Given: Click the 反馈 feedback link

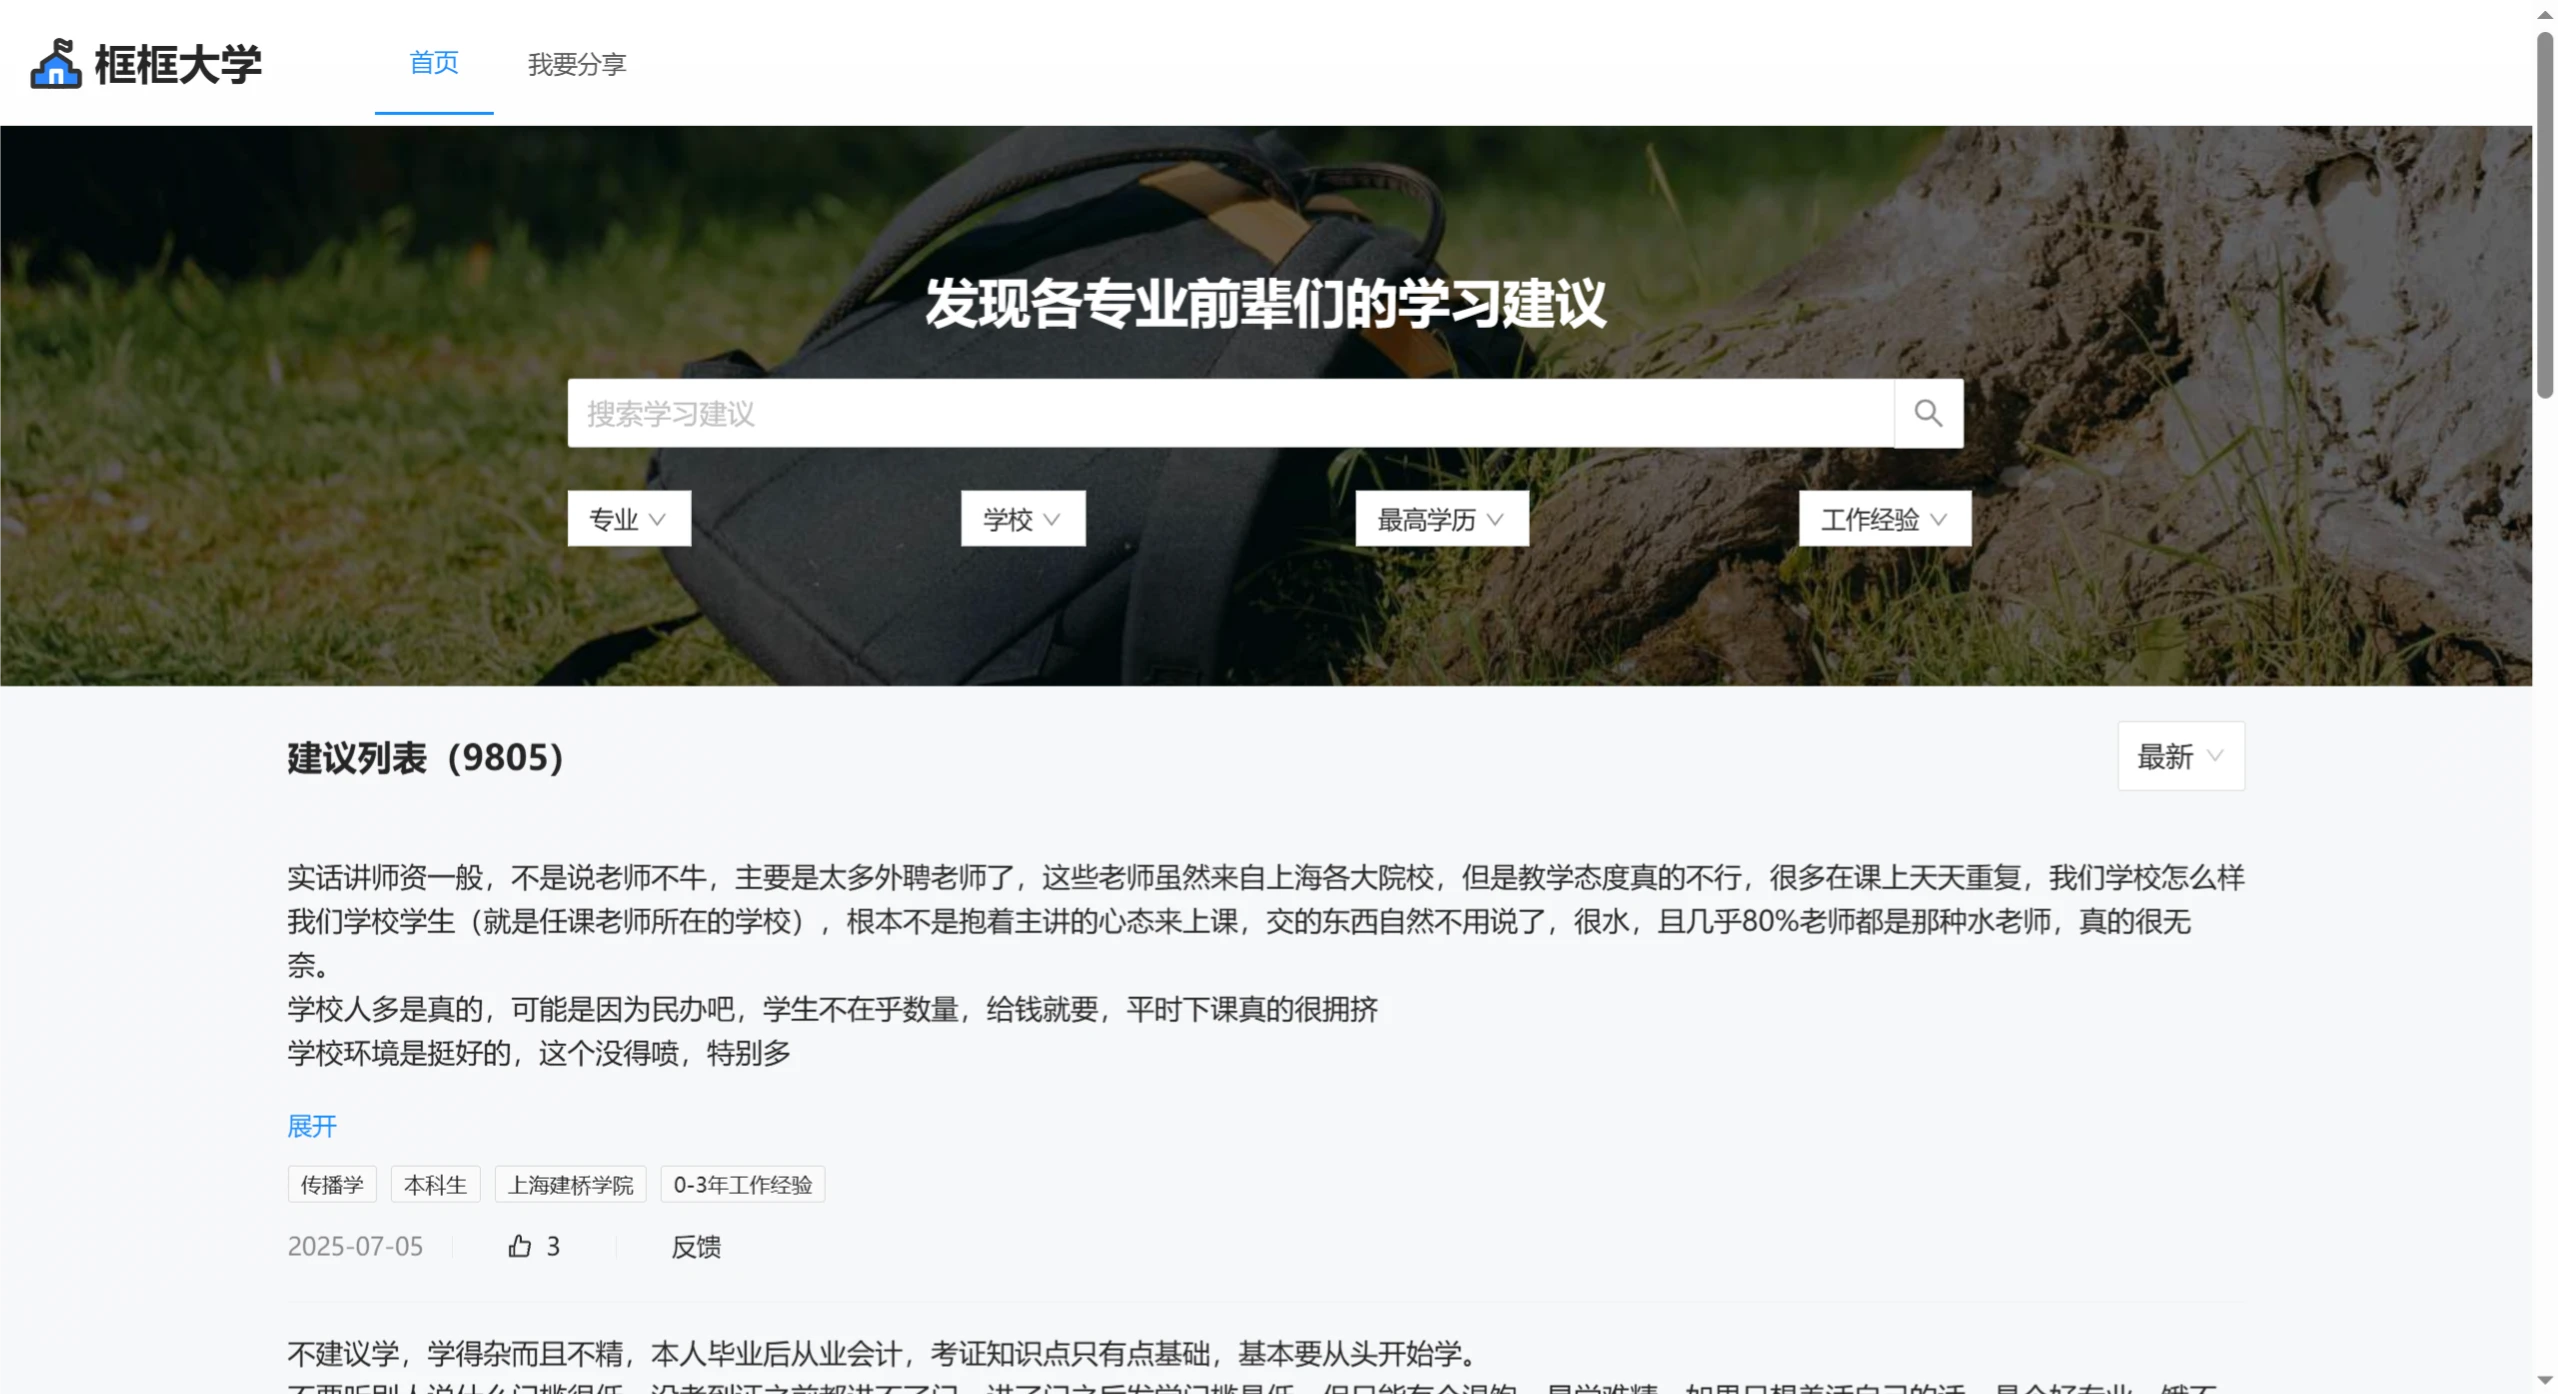Looking at the screenshot, I should (x=697, y=1246).
